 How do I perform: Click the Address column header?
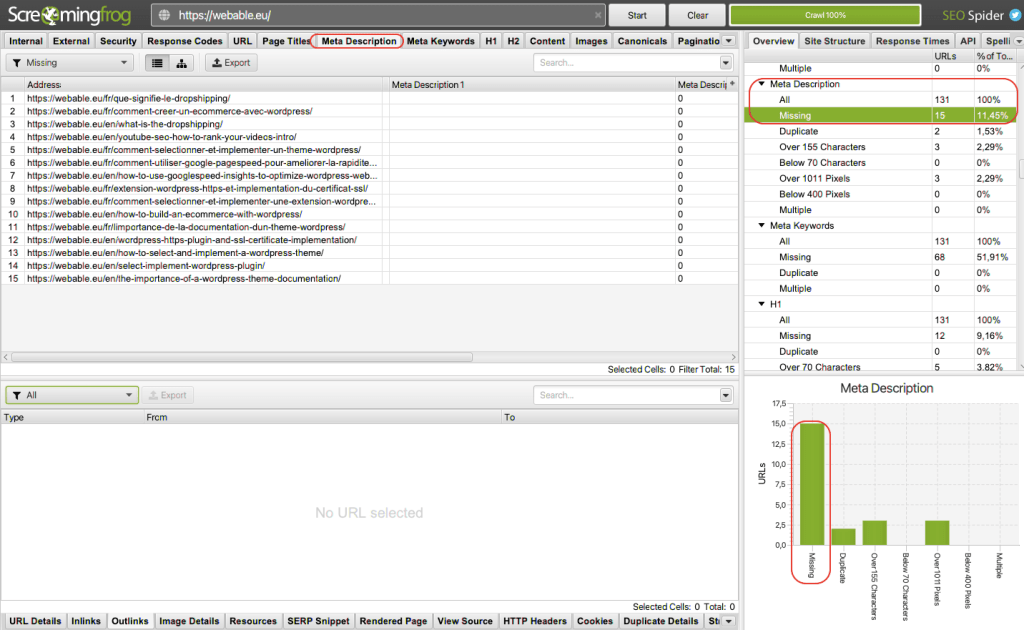pos(204,84)
